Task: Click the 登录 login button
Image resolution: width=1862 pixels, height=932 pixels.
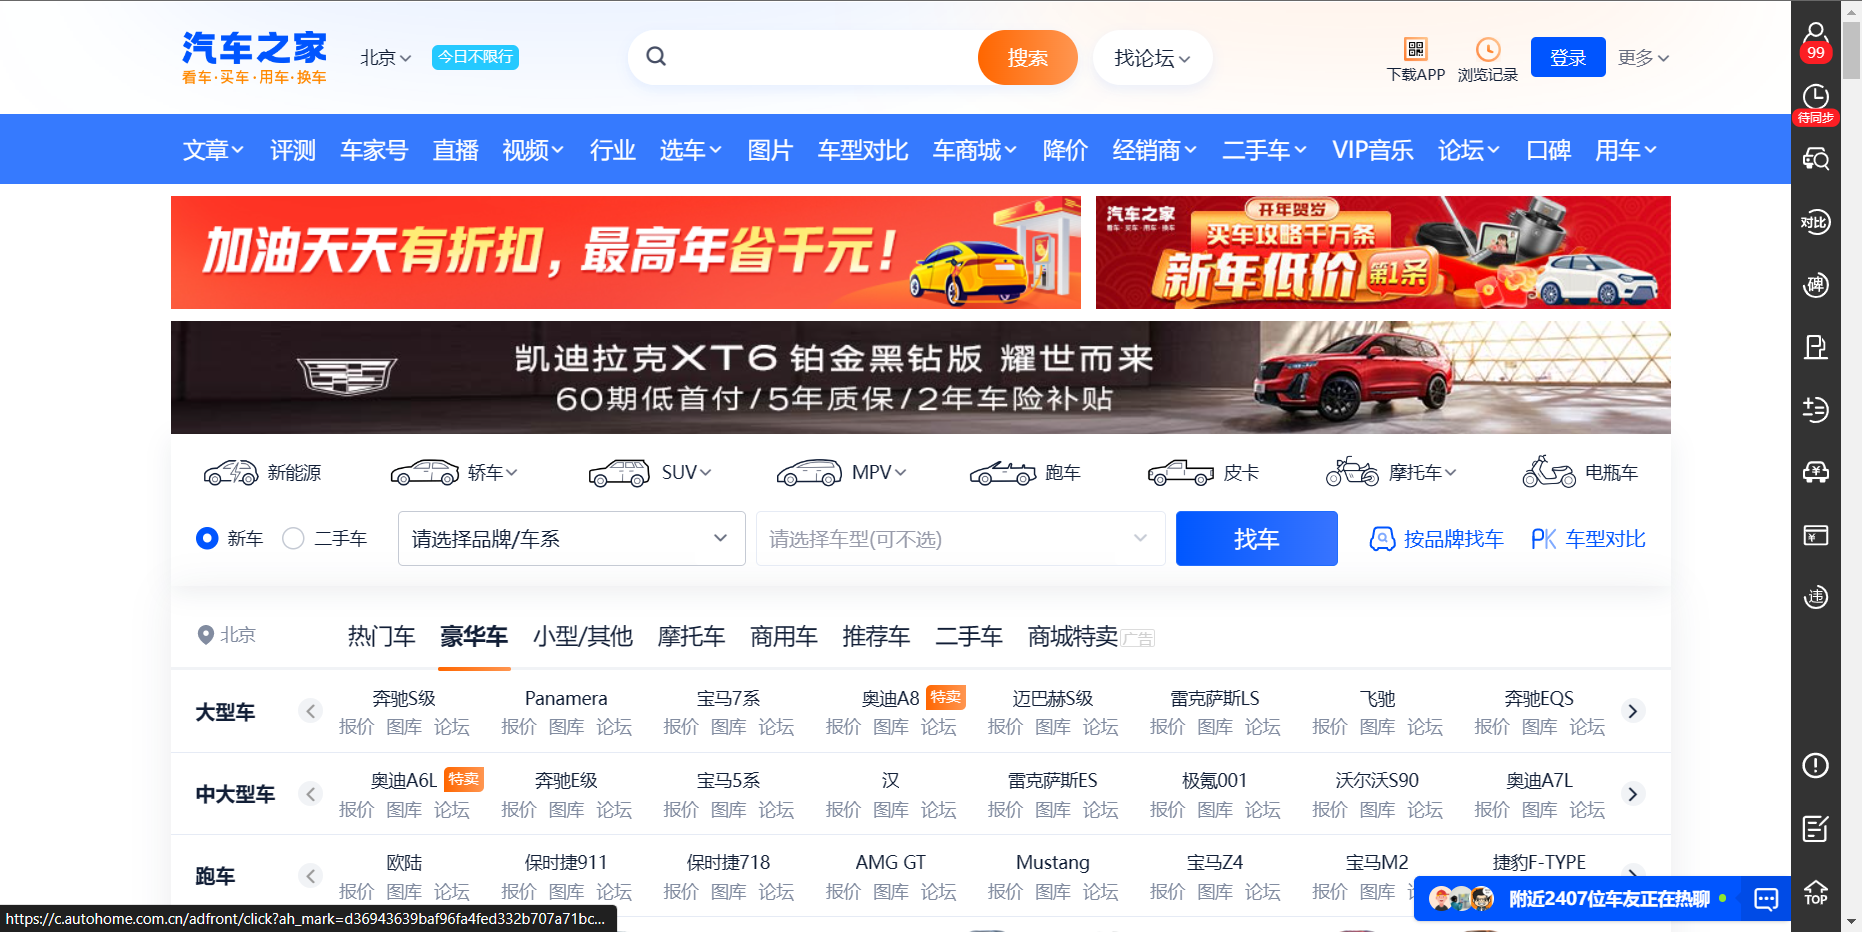Action: (1568, 58)
